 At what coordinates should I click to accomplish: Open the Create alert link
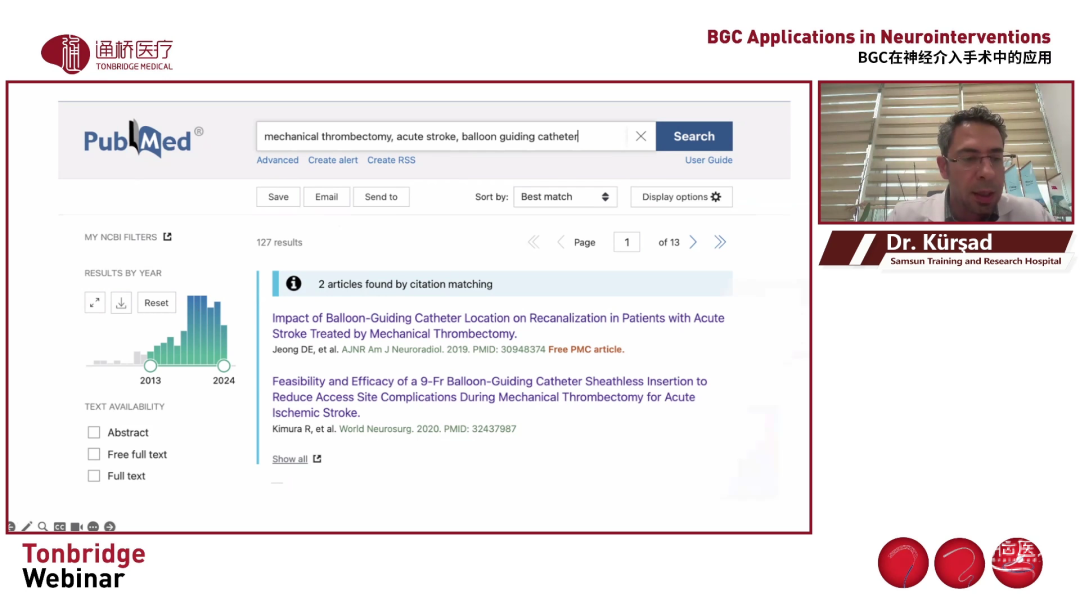[x=333, y=160]
